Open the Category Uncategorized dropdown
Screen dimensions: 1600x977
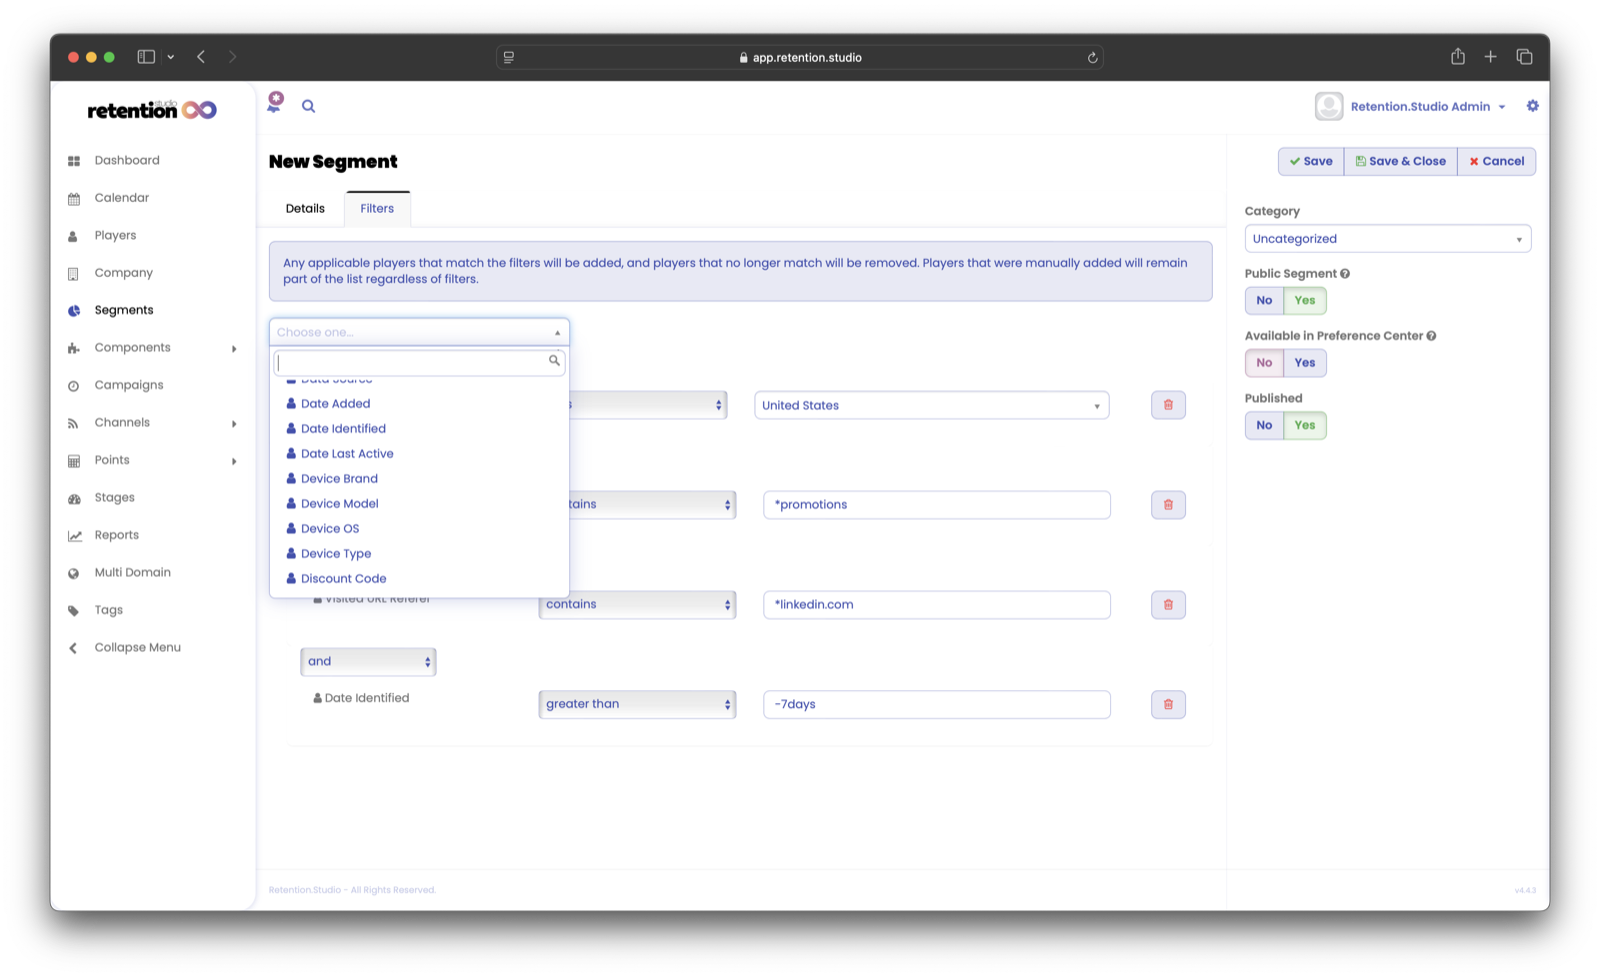point(1387,239)
